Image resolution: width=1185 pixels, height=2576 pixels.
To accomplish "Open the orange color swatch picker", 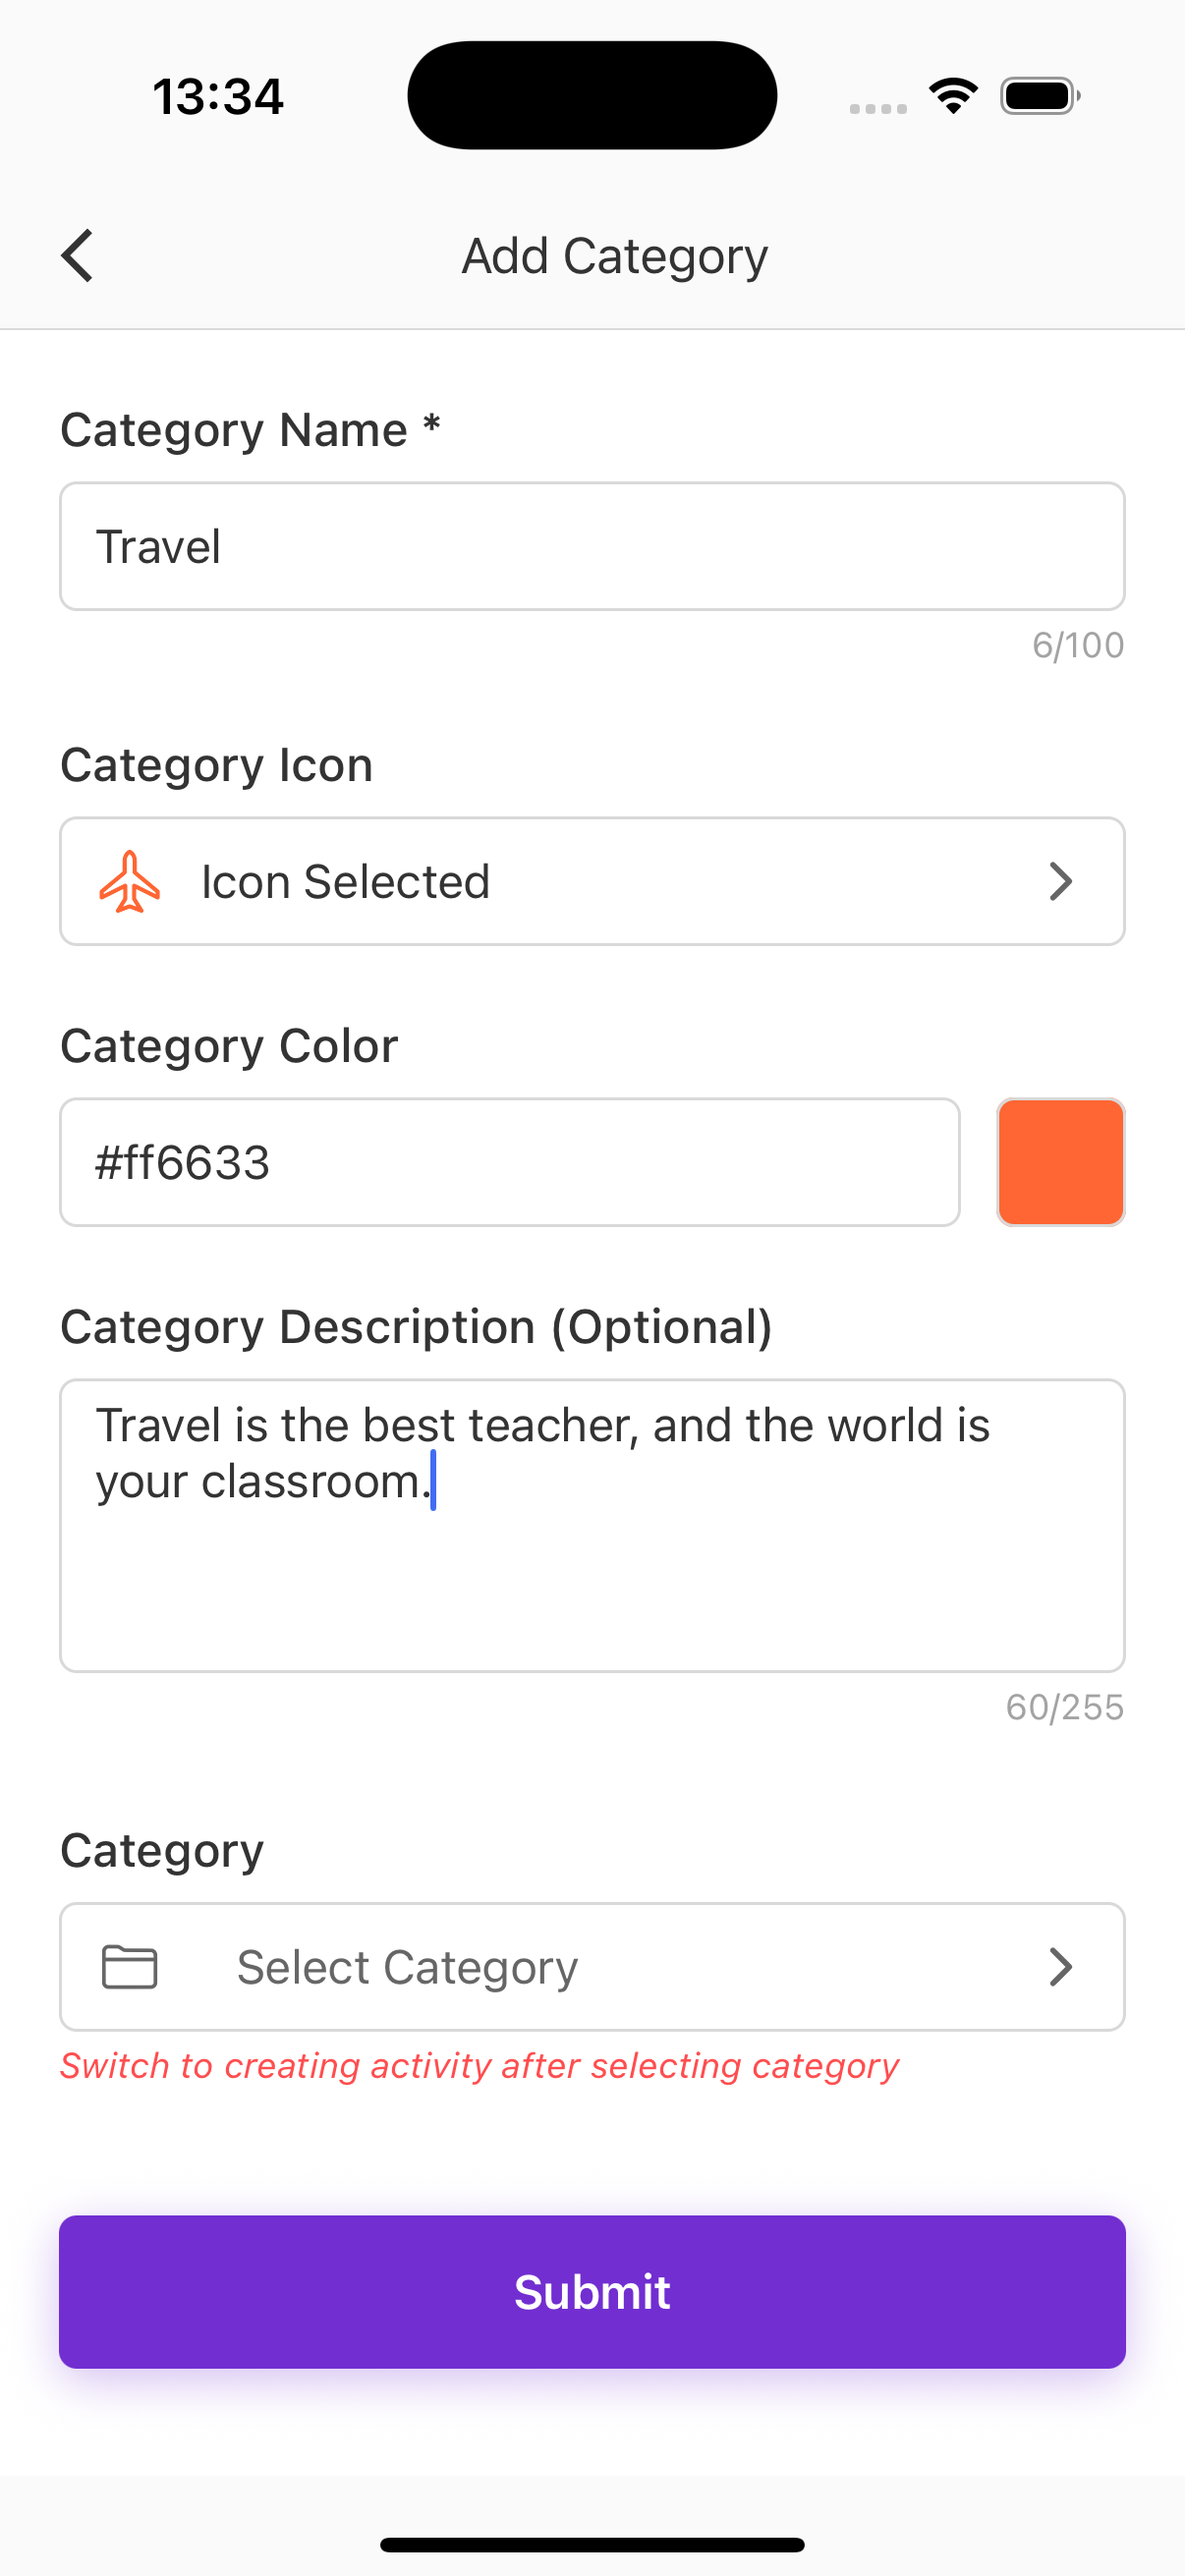I will pyautogui.click(x=1060, y=1162).
